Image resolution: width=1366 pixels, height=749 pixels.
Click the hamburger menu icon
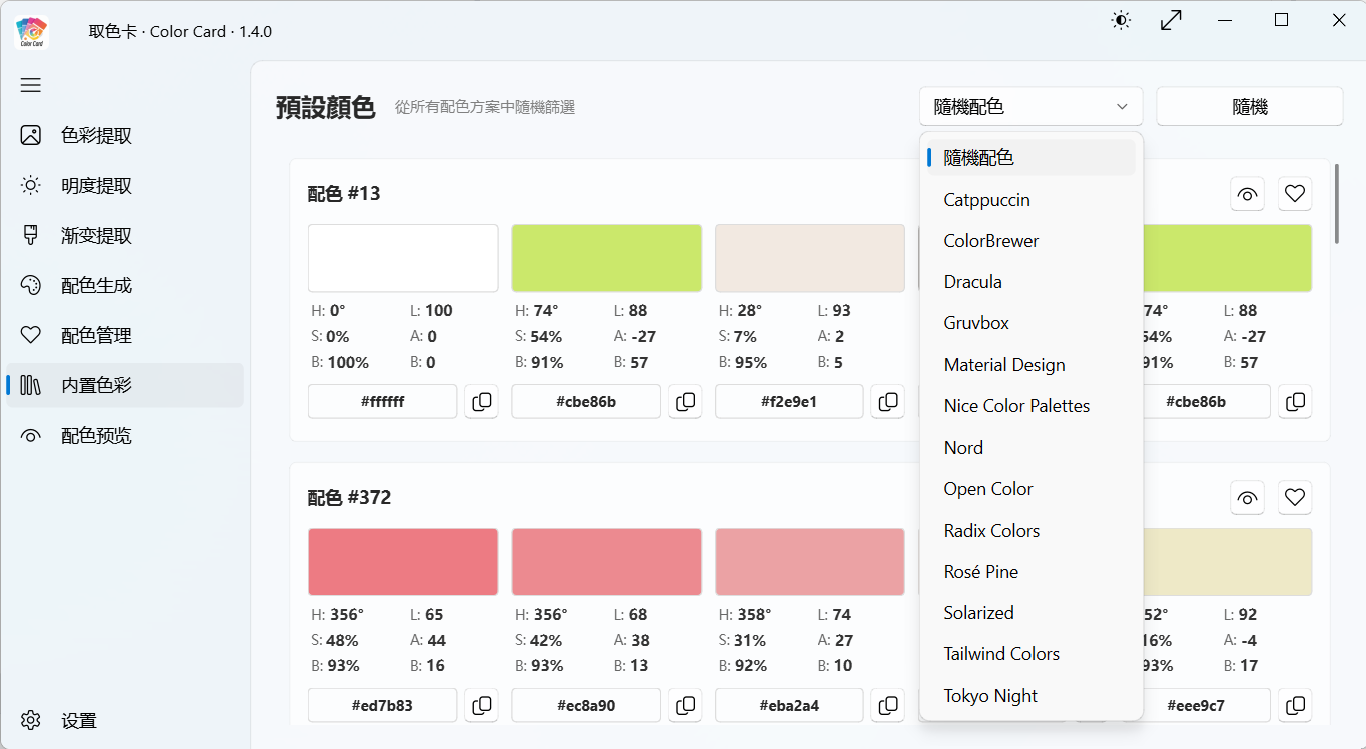pos(31,85)
